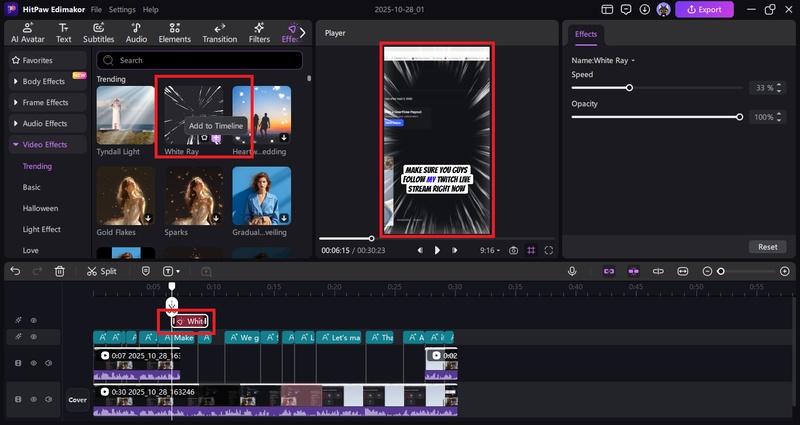Viewport: 800px width, 425px height.
Task: Toggle the player grid overlay
Action: click(x=531, y=251)
